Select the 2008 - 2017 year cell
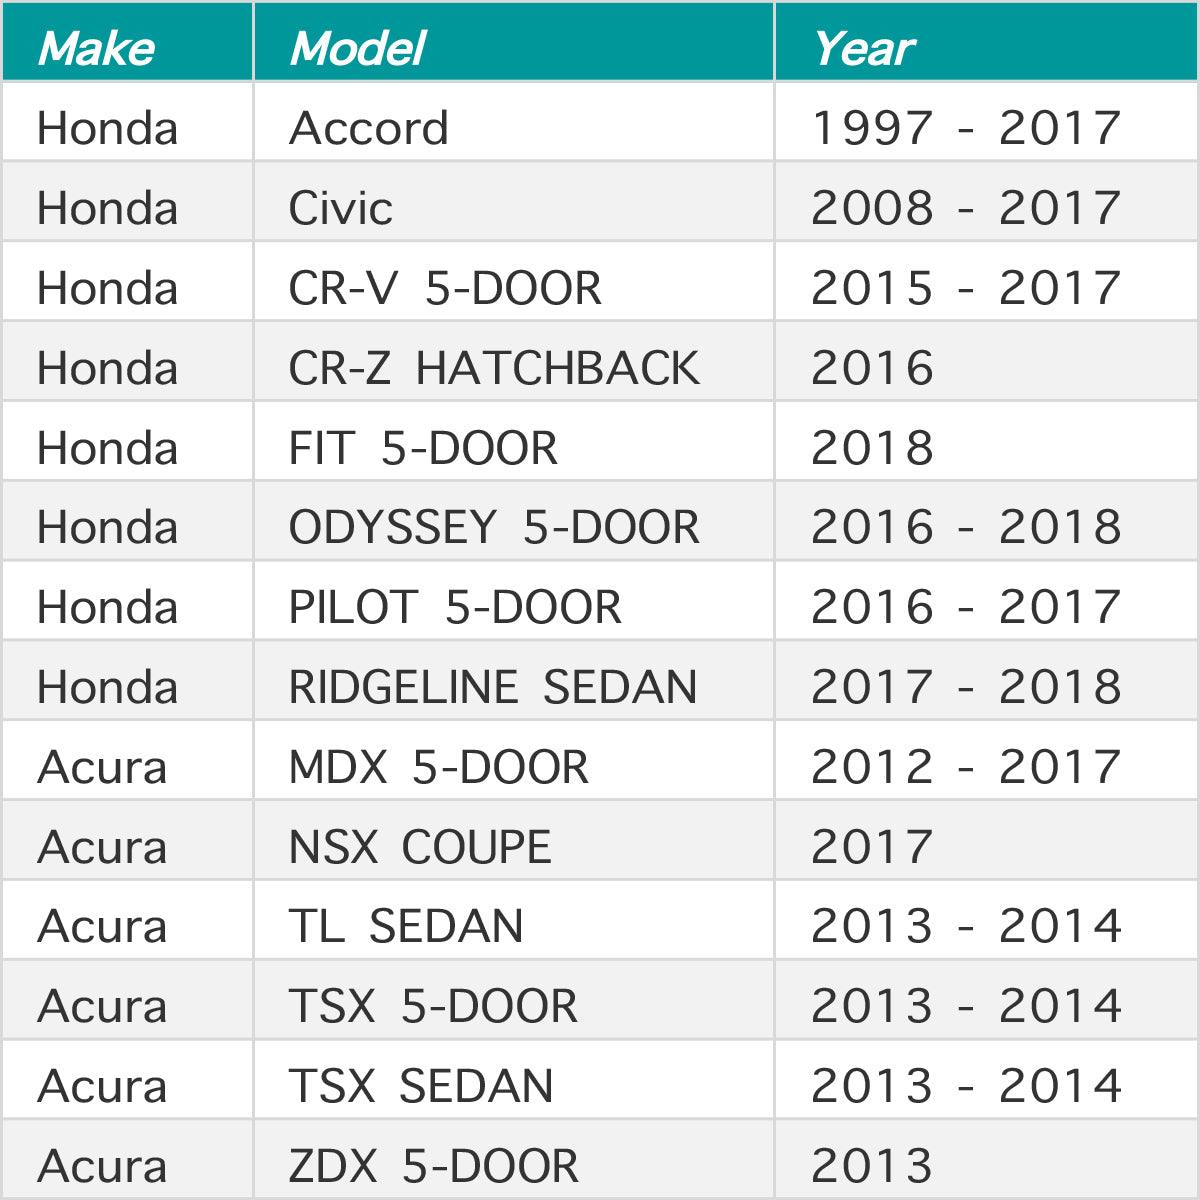This screenshot has height=1200, width=1200. [x=986, y=201]
